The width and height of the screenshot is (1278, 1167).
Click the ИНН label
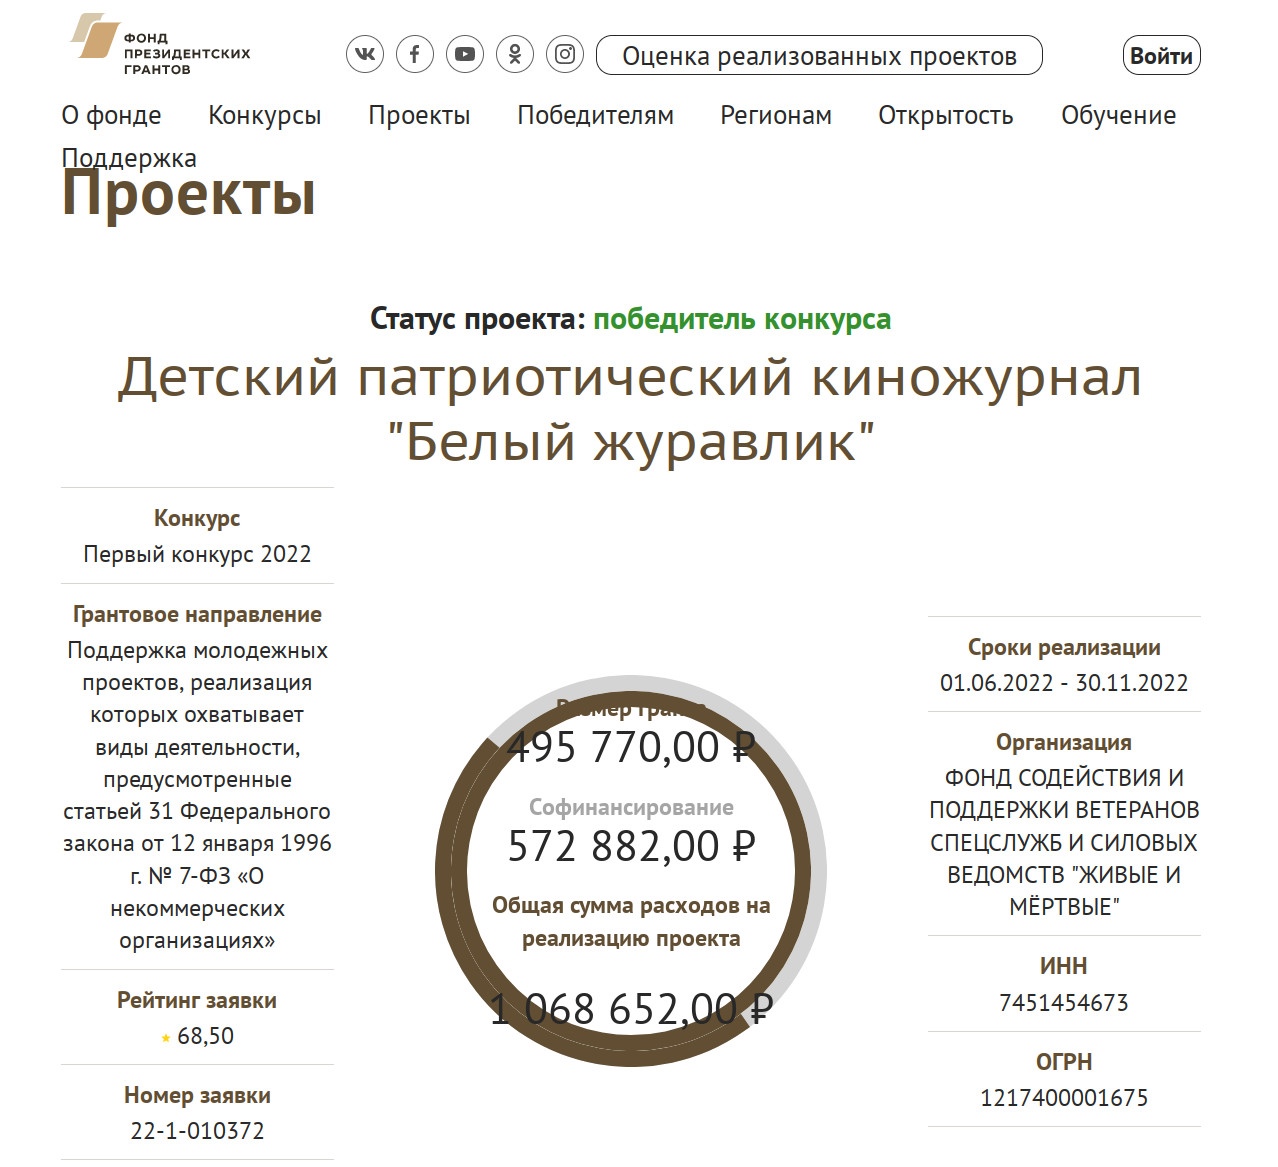point(1064,966)
